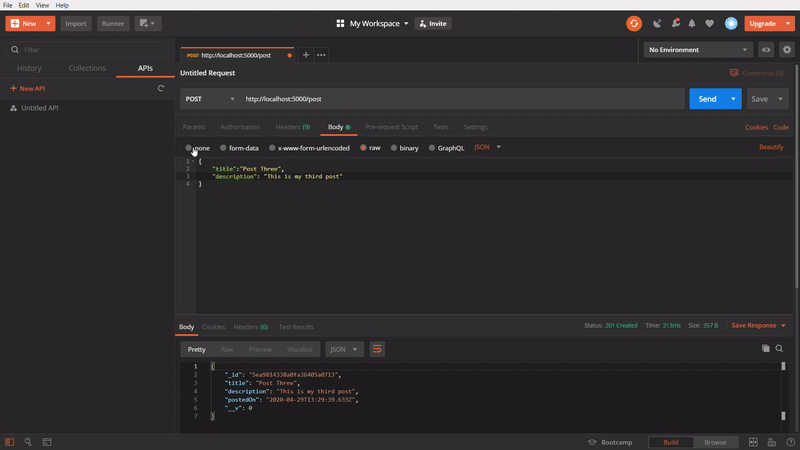Screen dimensions: 800x450
Task: Click the Send button
Action: (x=707, y=99)
